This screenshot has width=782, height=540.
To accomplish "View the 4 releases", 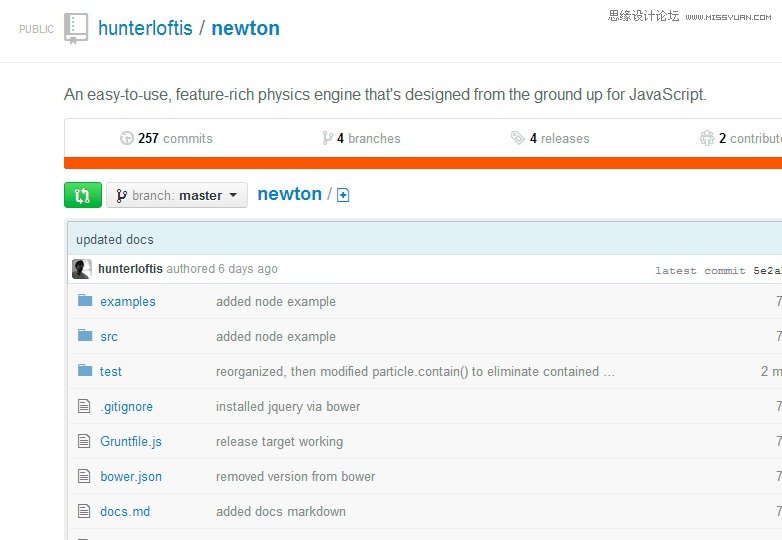I will click(560, 138).
